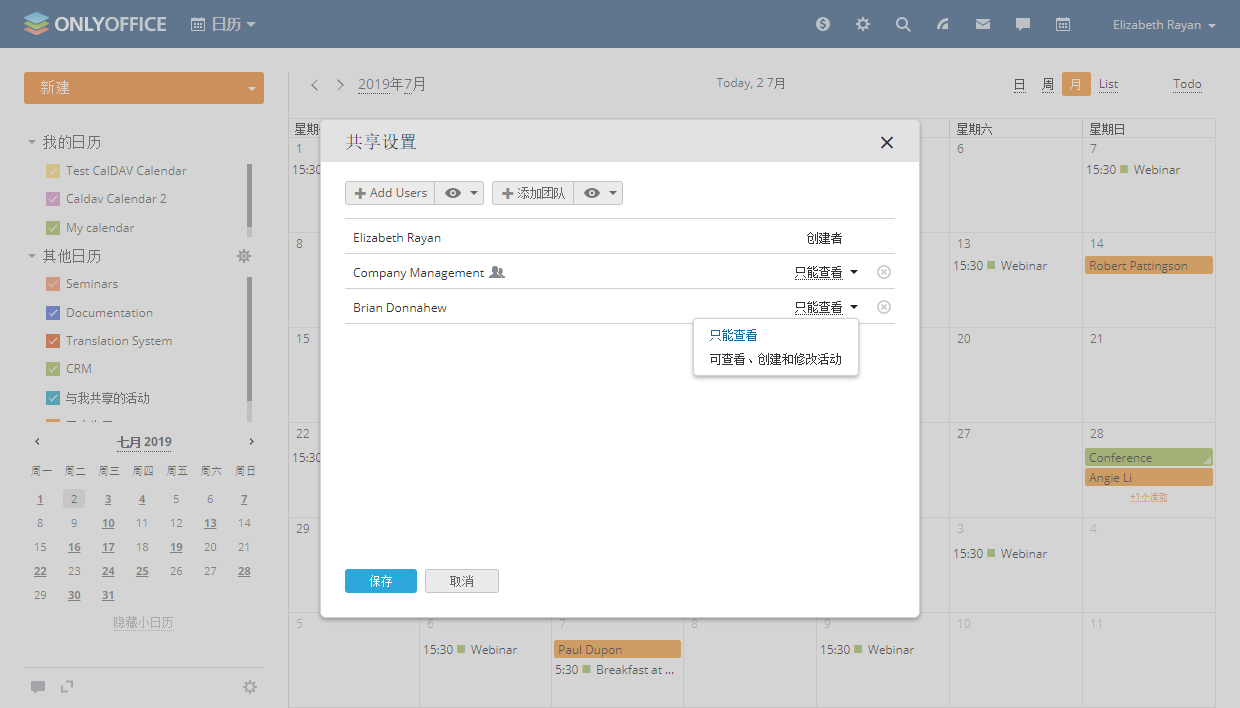Click the 保存 button

380,581
